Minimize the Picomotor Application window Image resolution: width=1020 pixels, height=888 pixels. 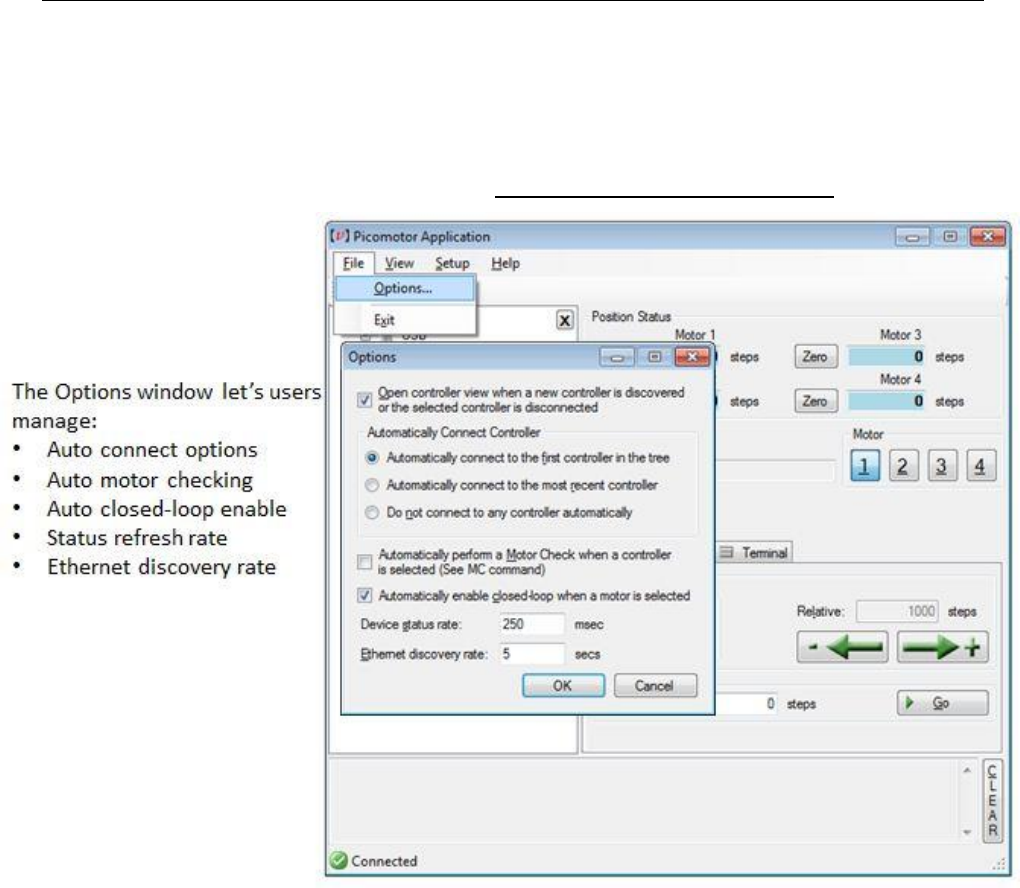point(912,237)
